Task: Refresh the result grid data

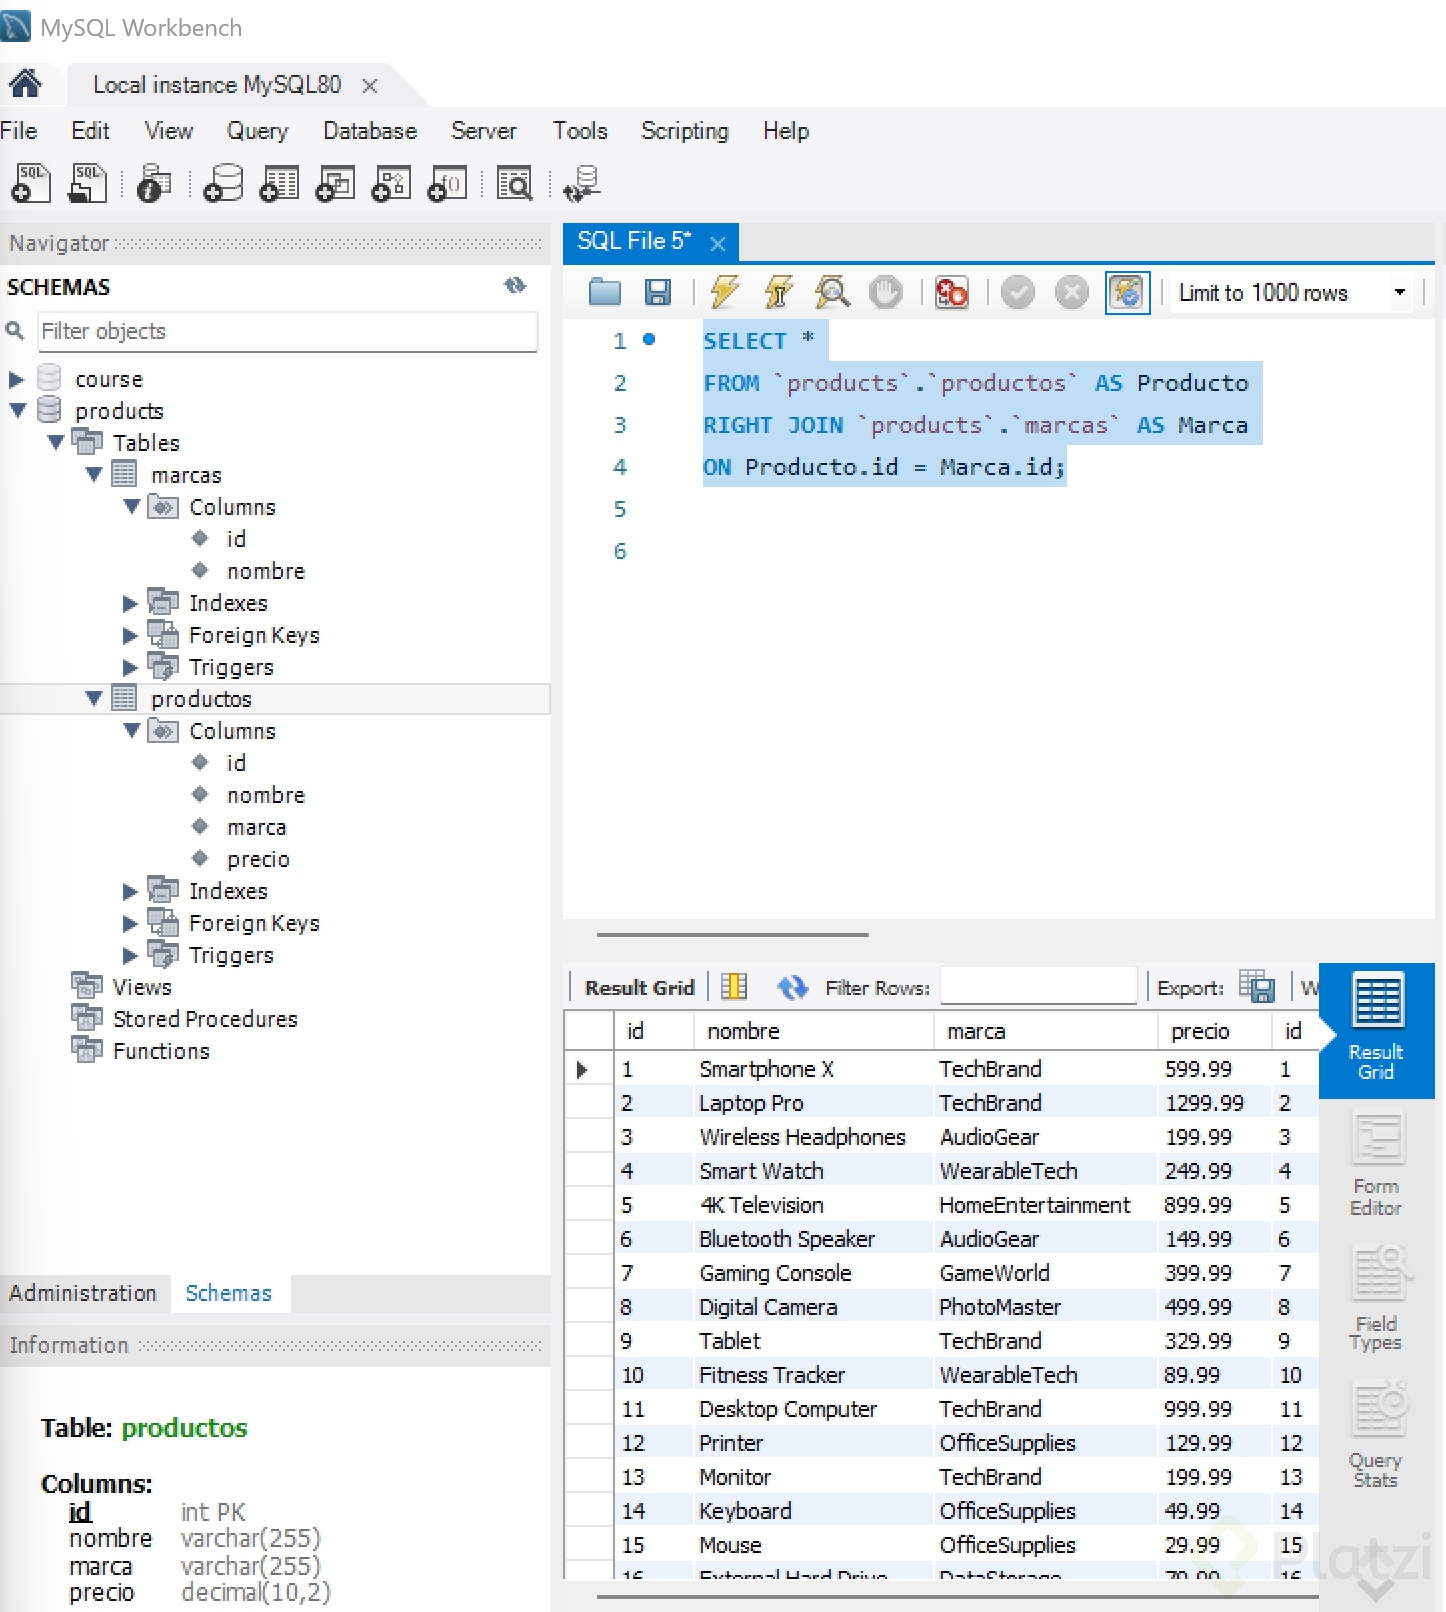Action: [x=792, y=988]
